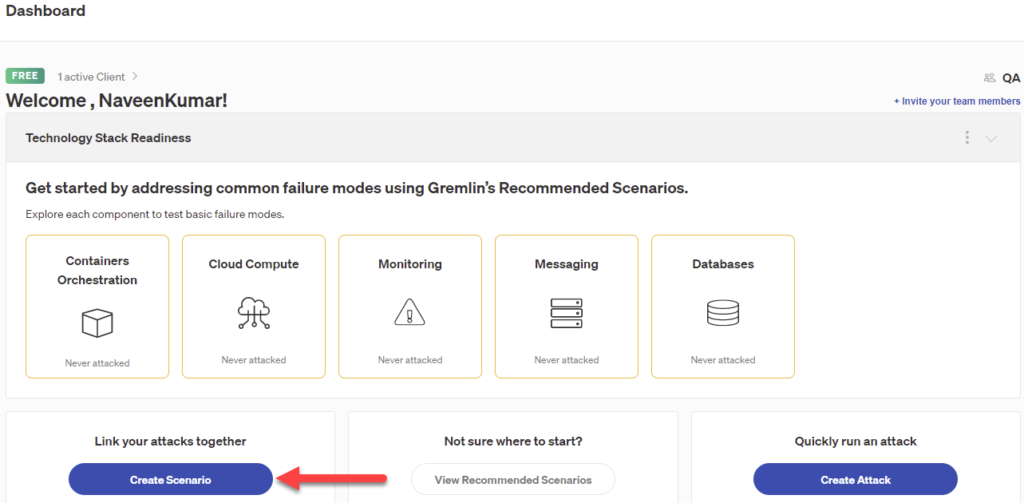Screen dimensions: 1024x503
Task: Click the Monitoring warning triangle icon
Action: (410, 314)
